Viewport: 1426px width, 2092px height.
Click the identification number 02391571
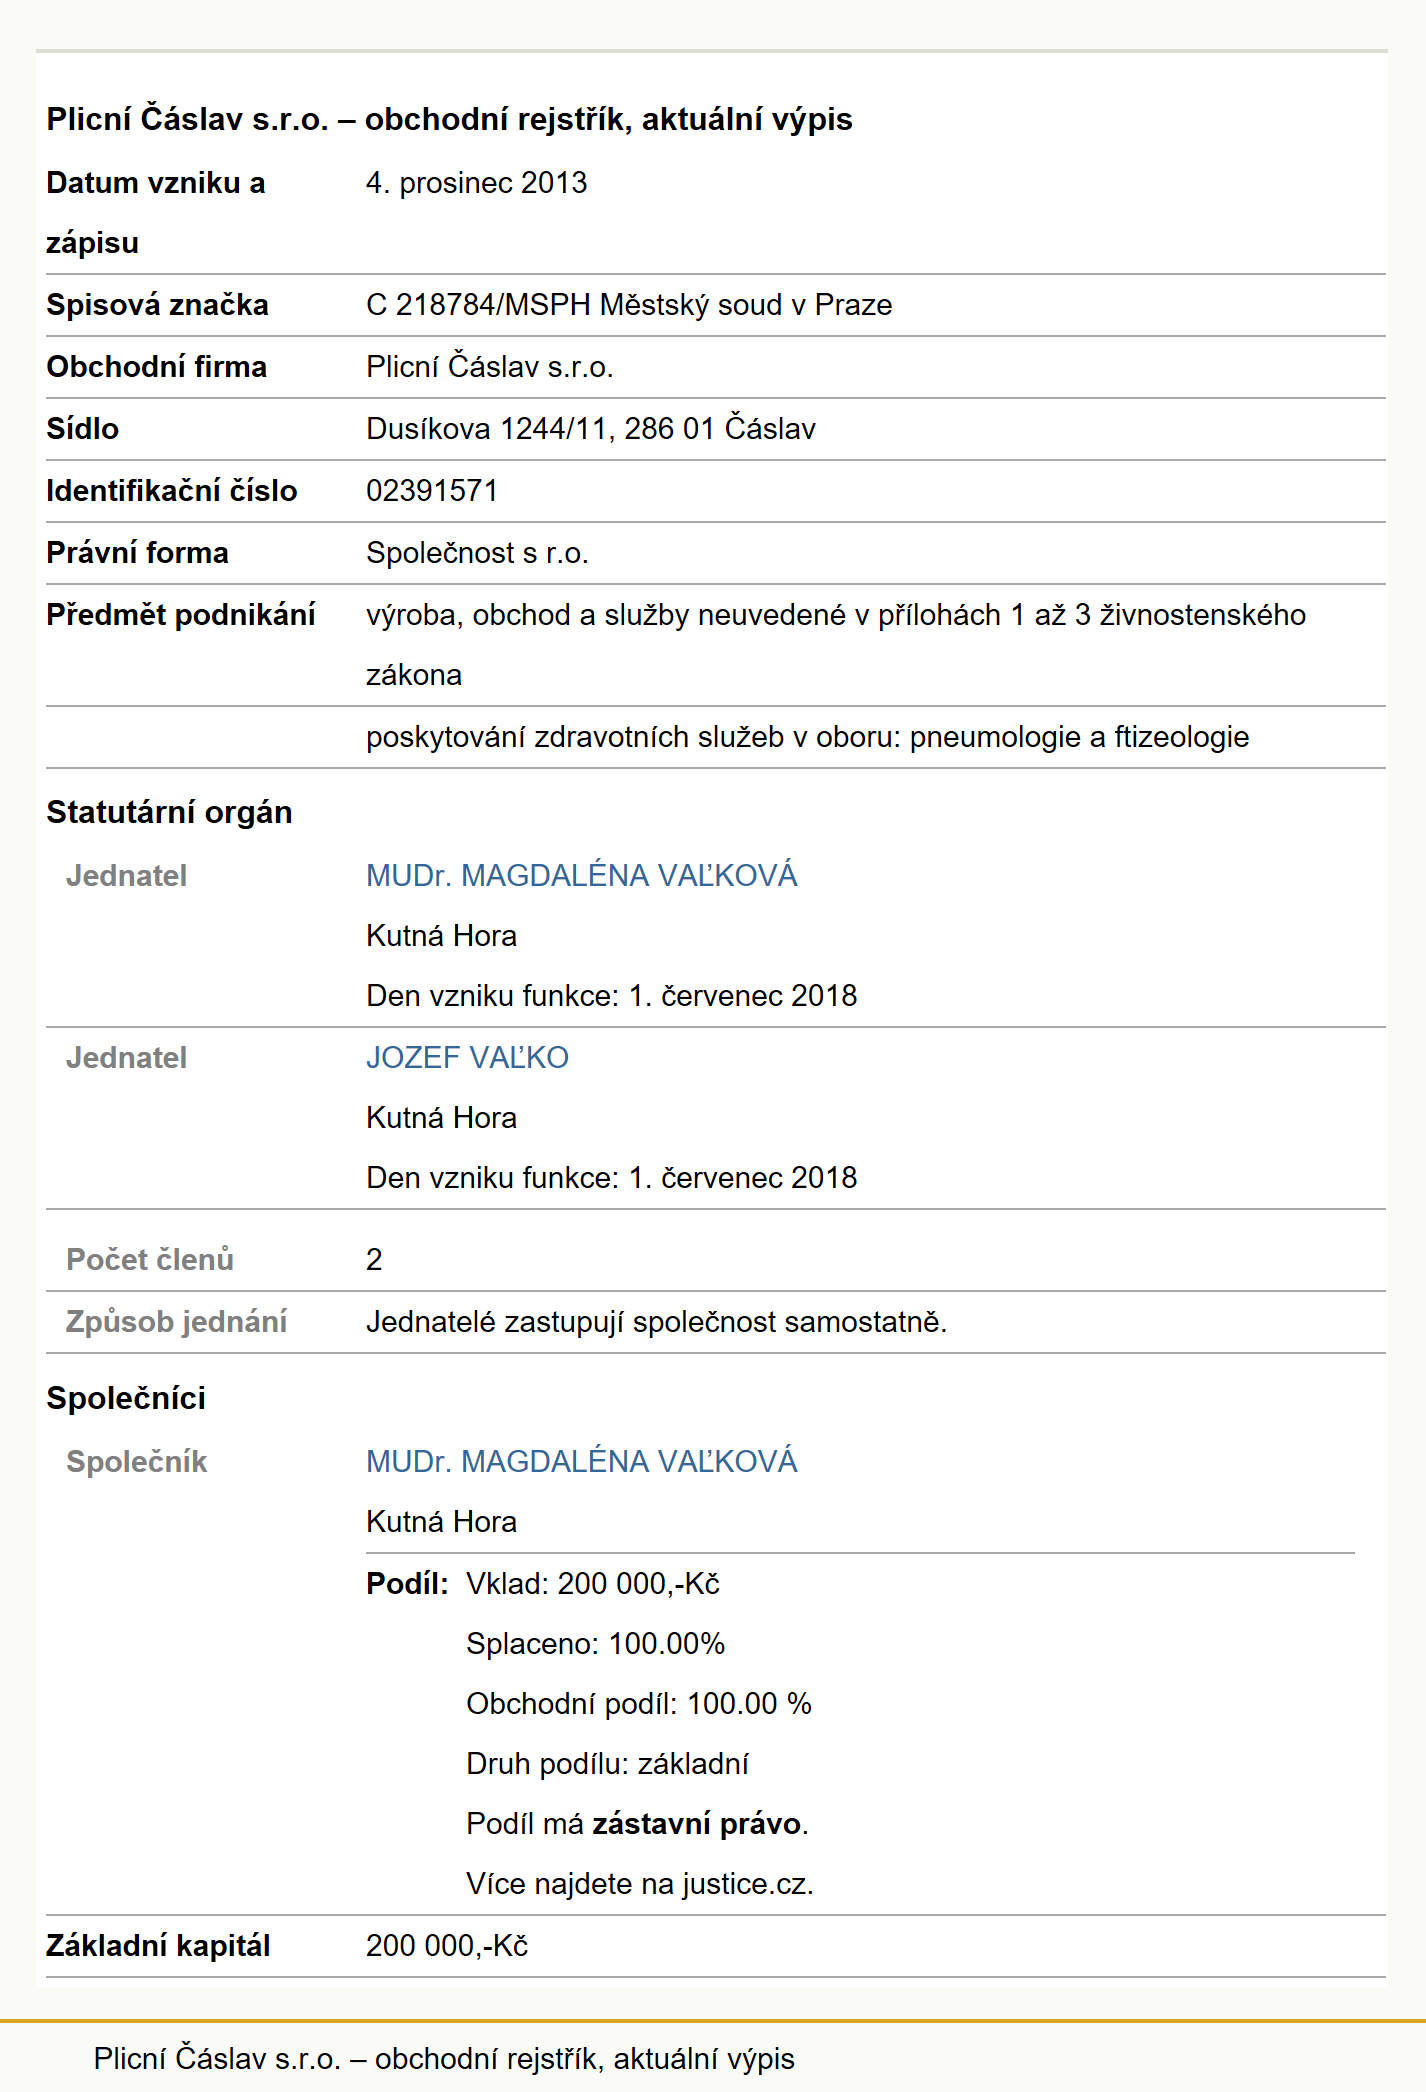point(432,491)
